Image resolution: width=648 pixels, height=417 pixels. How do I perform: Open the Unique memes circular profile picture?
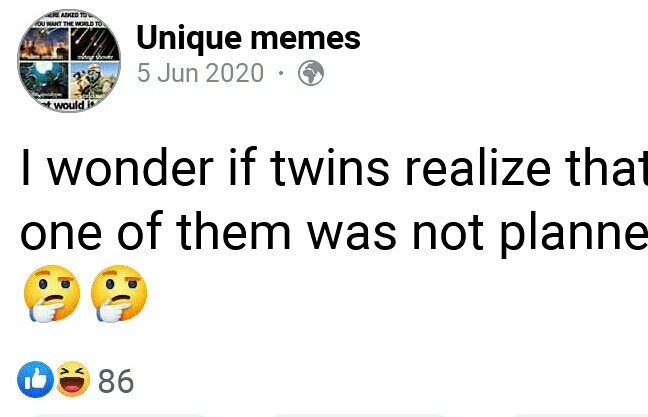coord(69,61)
